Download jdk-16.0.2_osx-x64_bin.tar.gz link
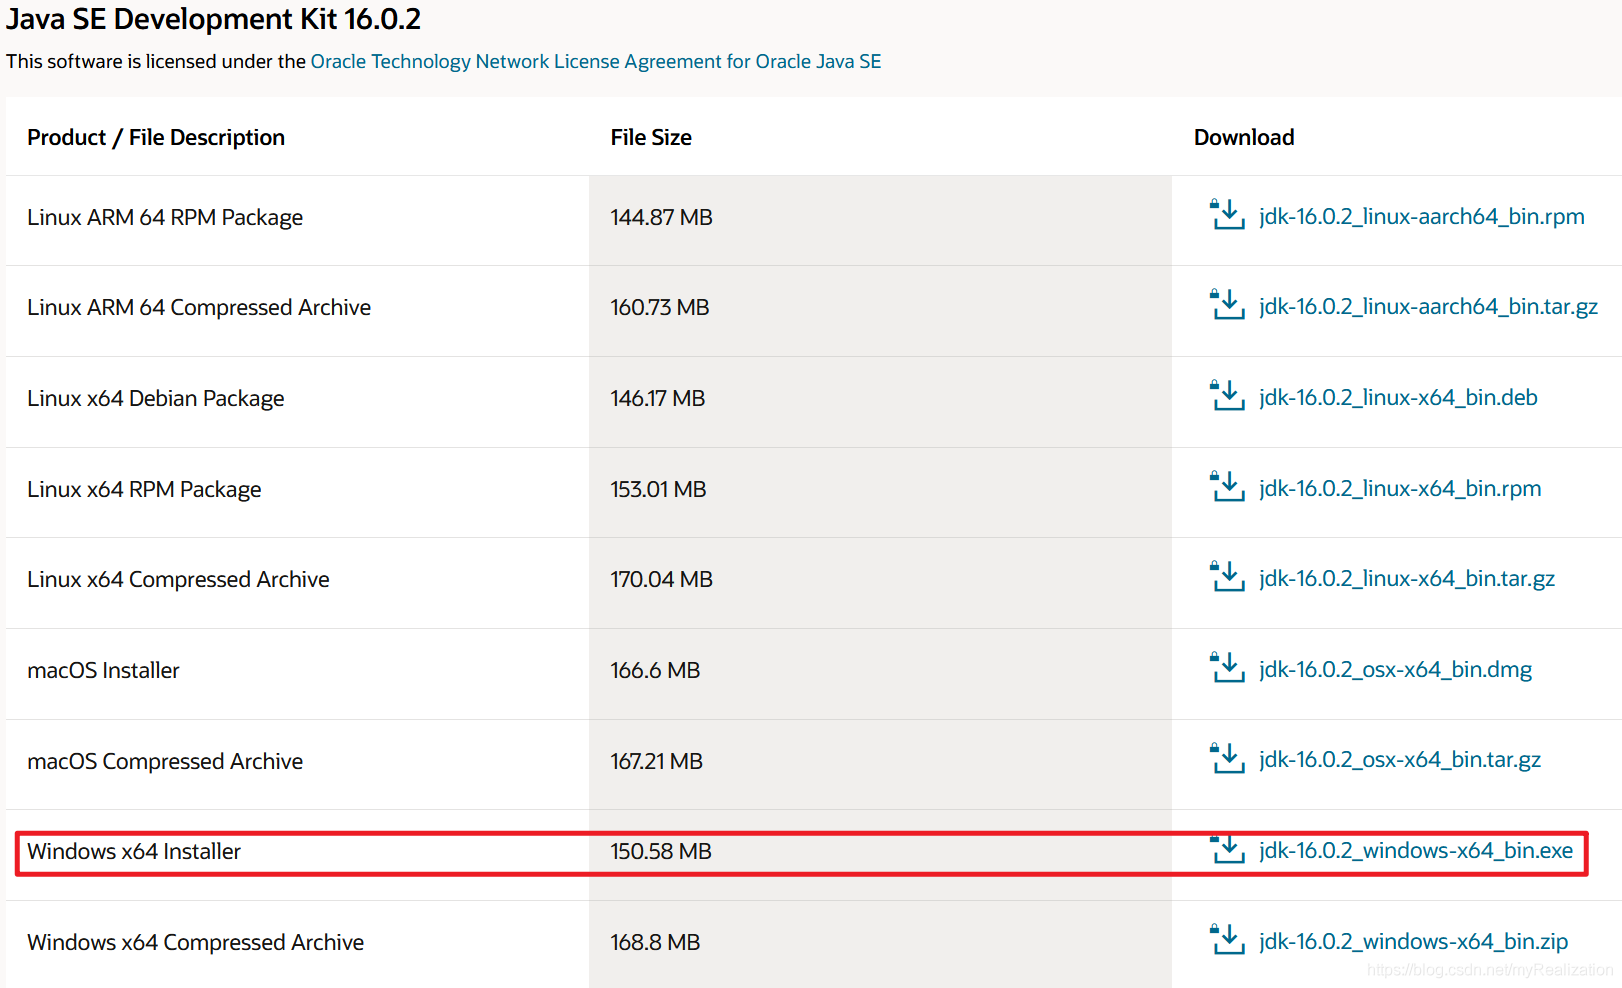 tap(1400, 759)
